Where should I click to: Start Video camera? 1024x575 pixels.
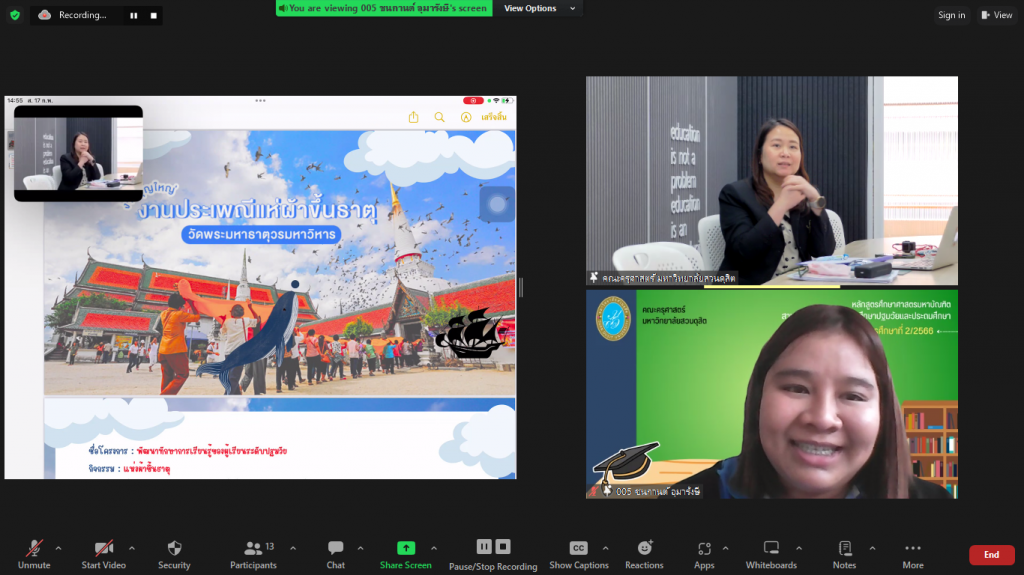[x=103, y=549]
